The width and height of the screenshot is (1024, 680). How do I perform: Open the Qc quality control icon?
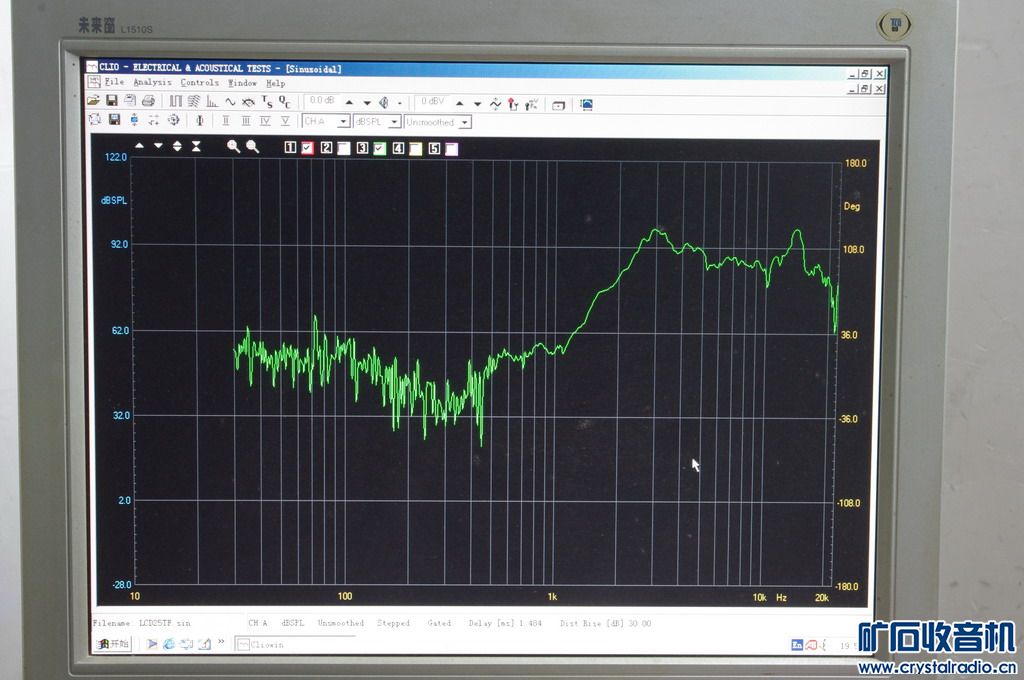[285, 102]
